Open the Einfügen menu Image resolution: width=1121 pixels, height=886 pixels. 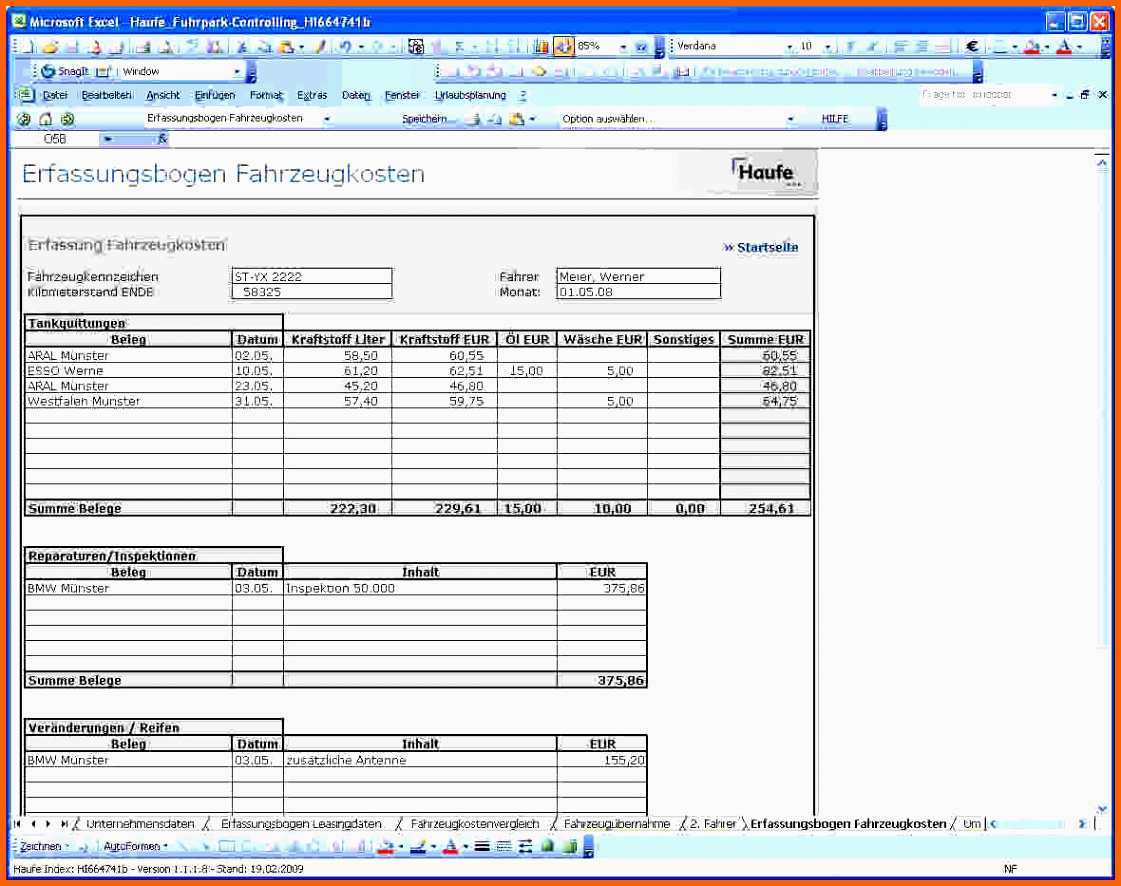214,95
